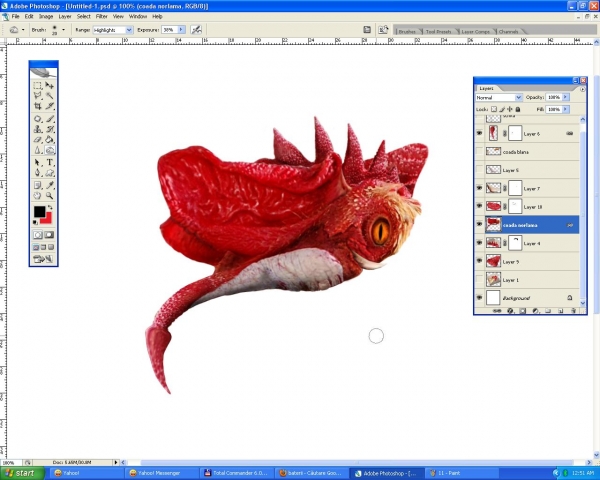
Task: Select the Notes tool
Action: [x=38, y=185]
